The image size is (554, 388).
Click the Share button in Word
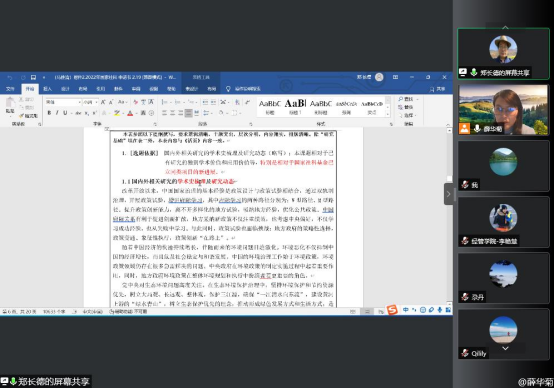pyautogui.click(x=437, y=89)
